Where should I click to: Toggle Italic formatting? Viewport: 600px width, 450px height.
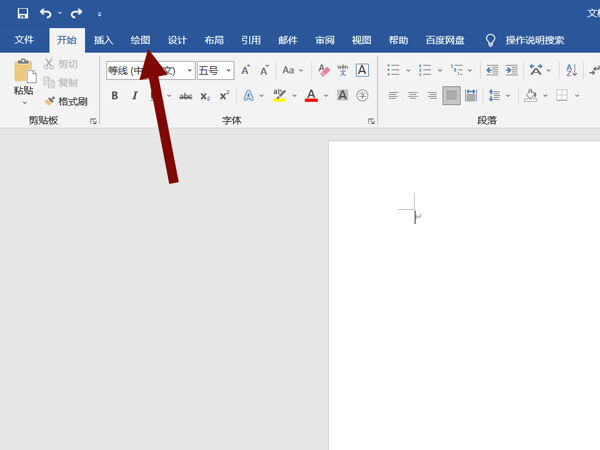click(x=134, y=96)
